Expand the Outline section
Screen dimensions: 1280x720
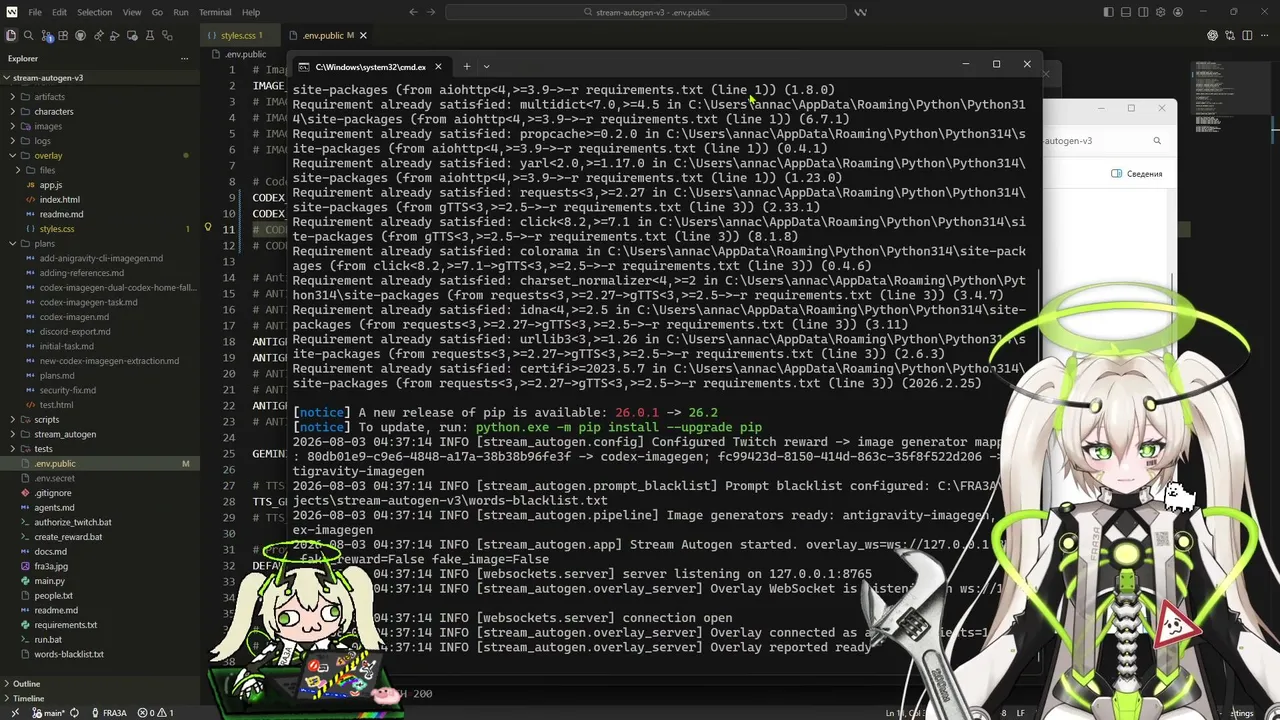click(100, 684)
